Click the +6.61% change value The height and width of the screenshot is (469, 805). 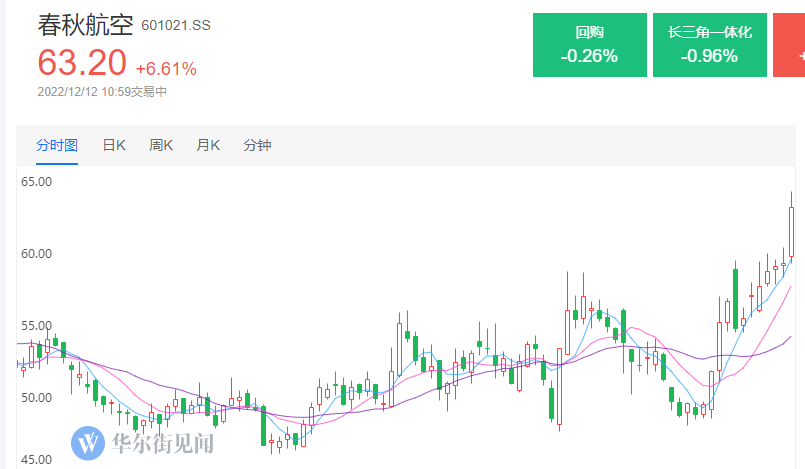click(166, 69)
